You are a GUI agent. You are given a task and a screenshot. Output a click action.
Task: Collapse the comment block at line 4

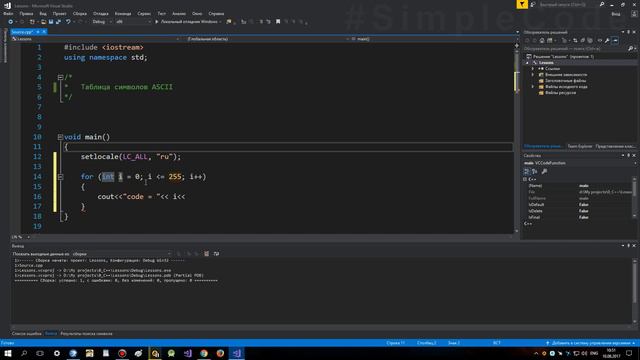[60, 77]
